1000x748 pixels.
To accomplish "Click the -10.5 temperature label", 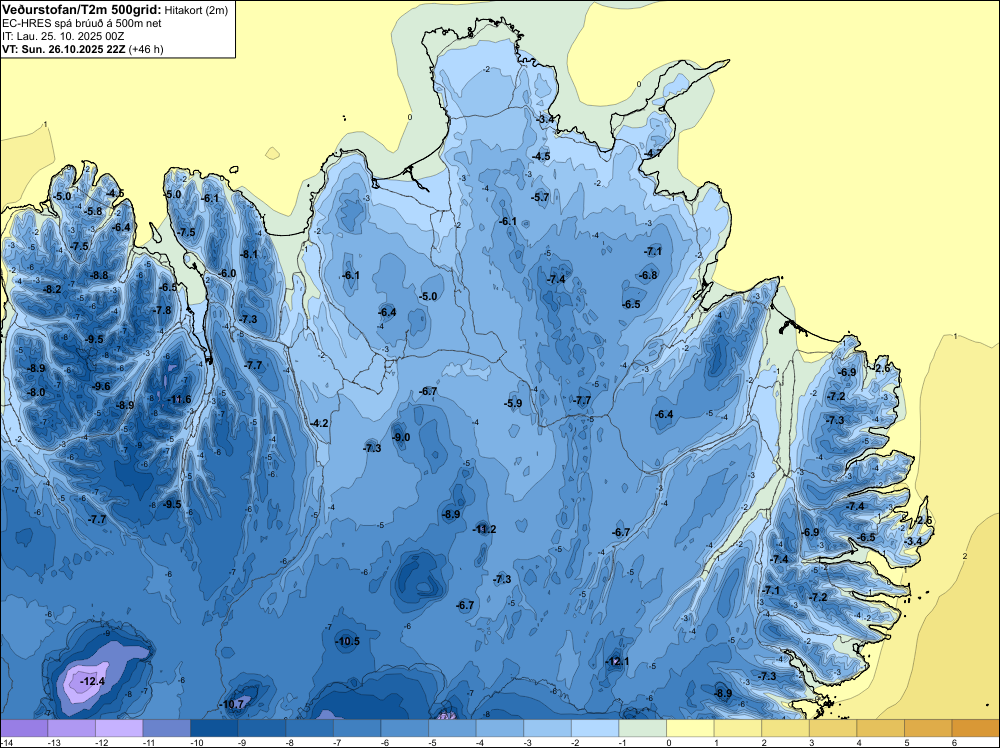I will click(x=348, y=642).
